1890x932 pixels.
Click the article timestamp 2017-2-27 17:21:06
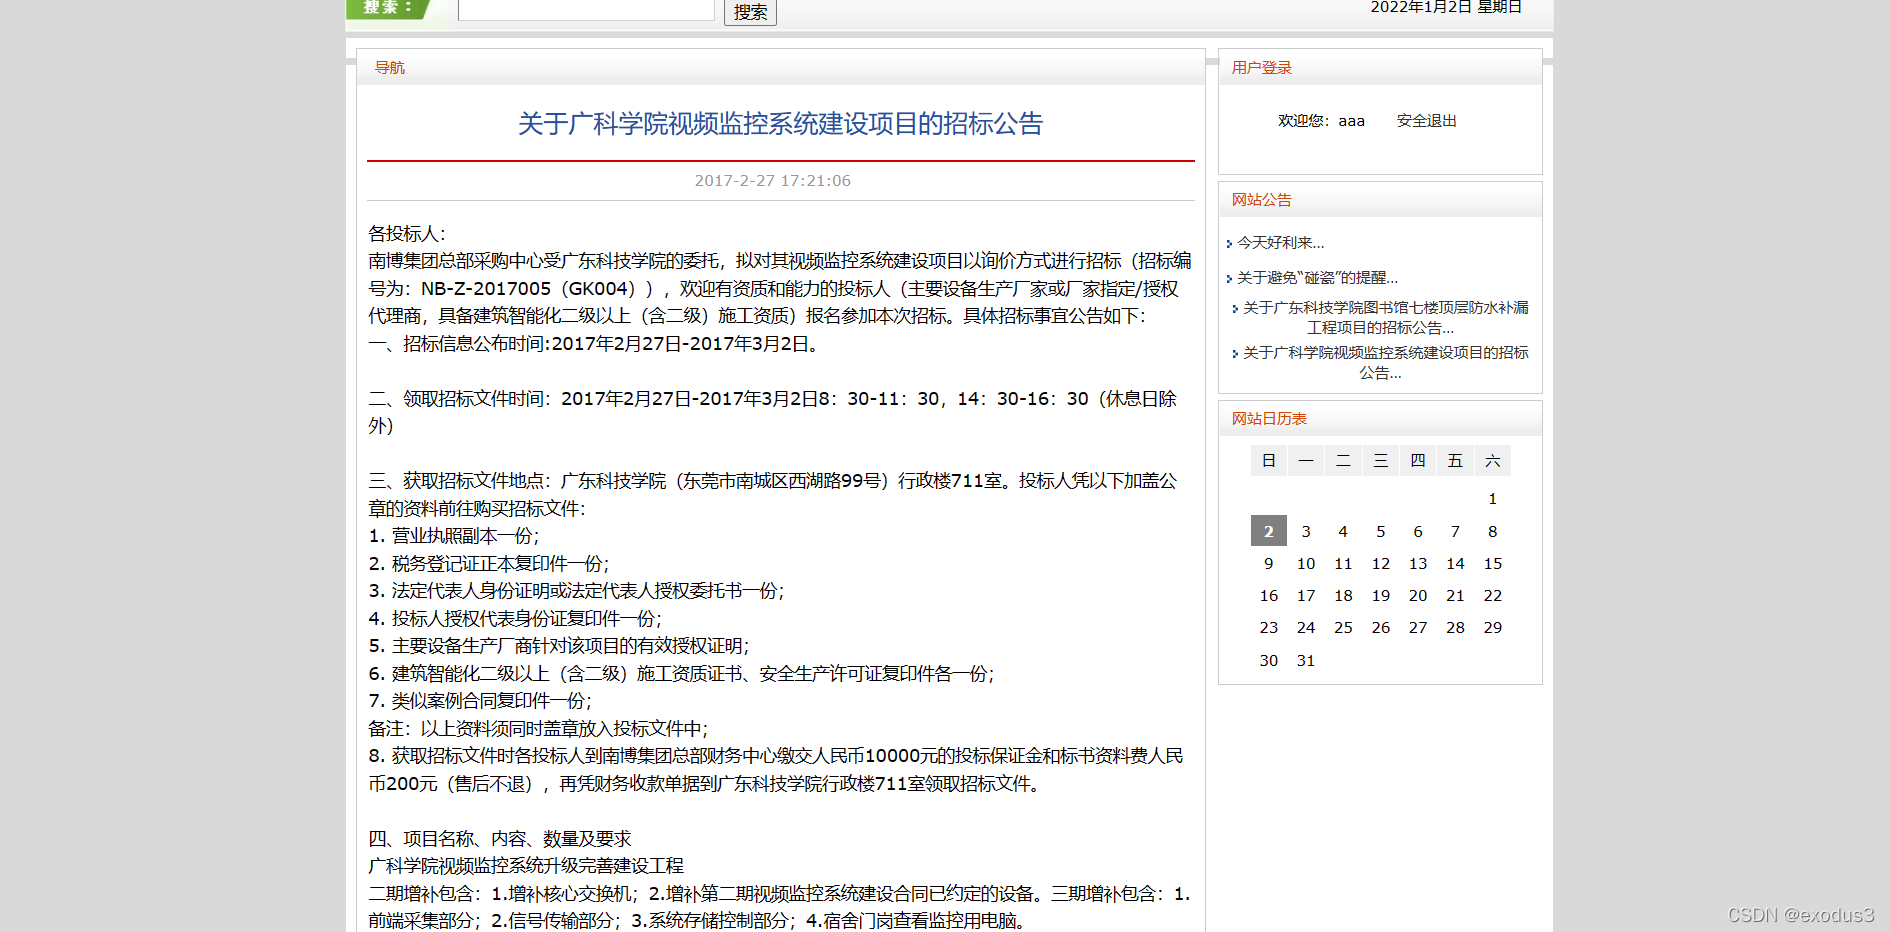point(773,181)
